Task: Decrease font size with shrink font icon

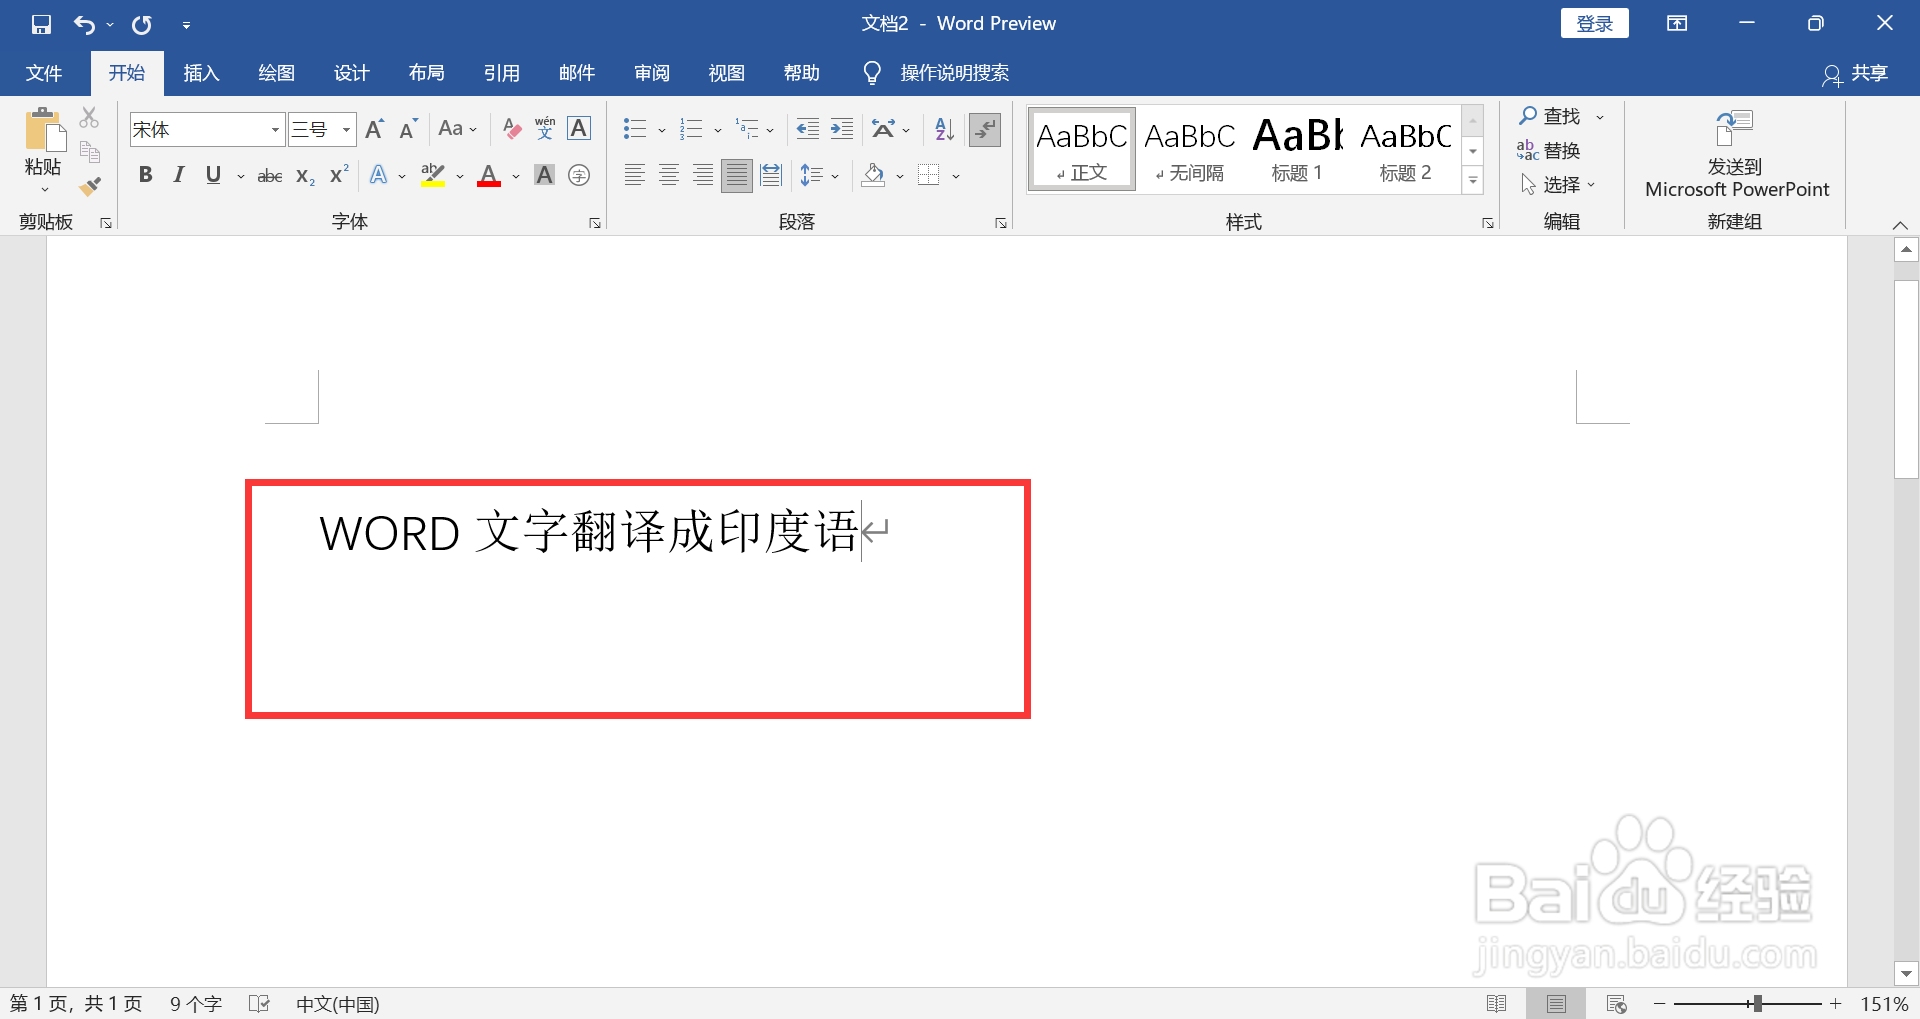Action: pyautogui.click(x=408, y=129)
